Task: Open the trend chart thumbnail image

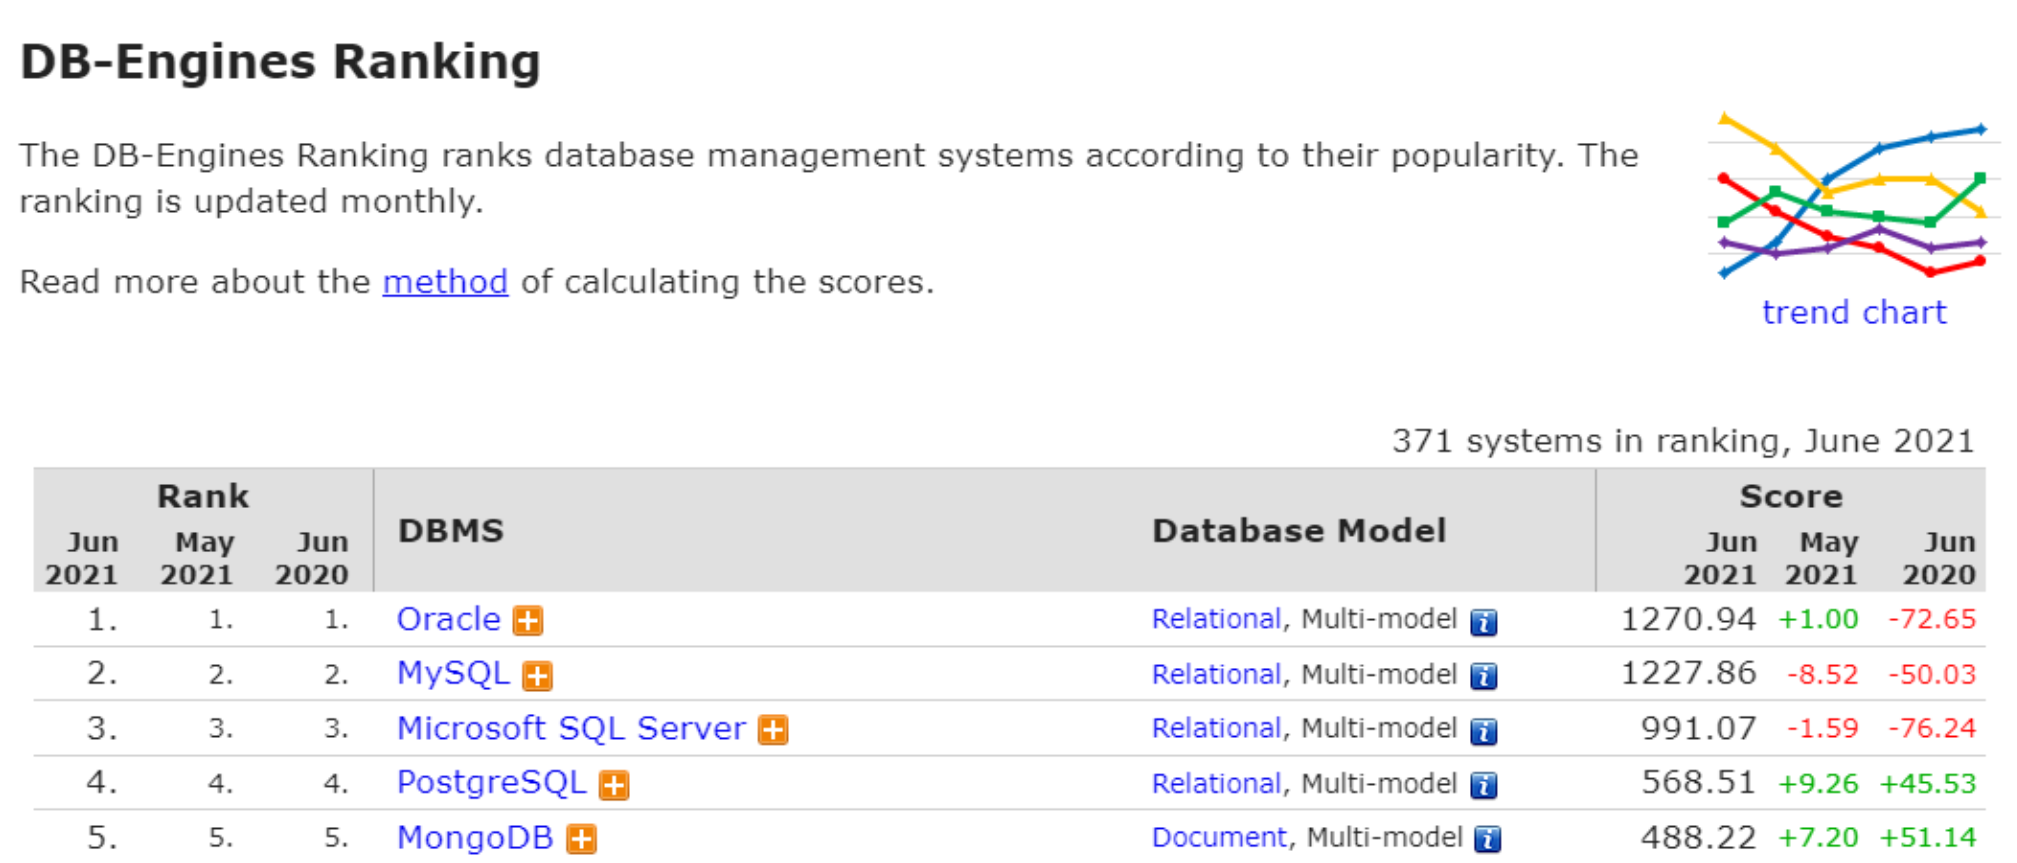Action: click(1853, 197)
